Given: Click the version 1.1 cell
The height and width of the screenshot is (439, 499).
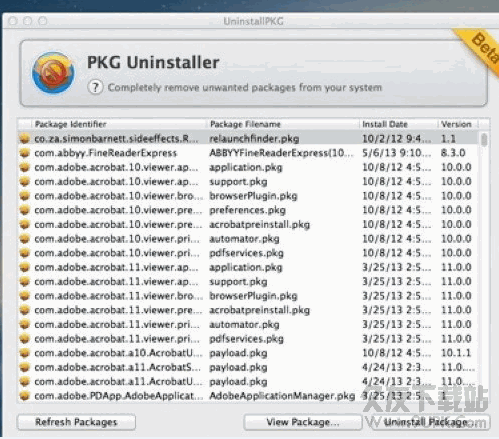Looking at the screenshot, I should [x=448, y=139].
